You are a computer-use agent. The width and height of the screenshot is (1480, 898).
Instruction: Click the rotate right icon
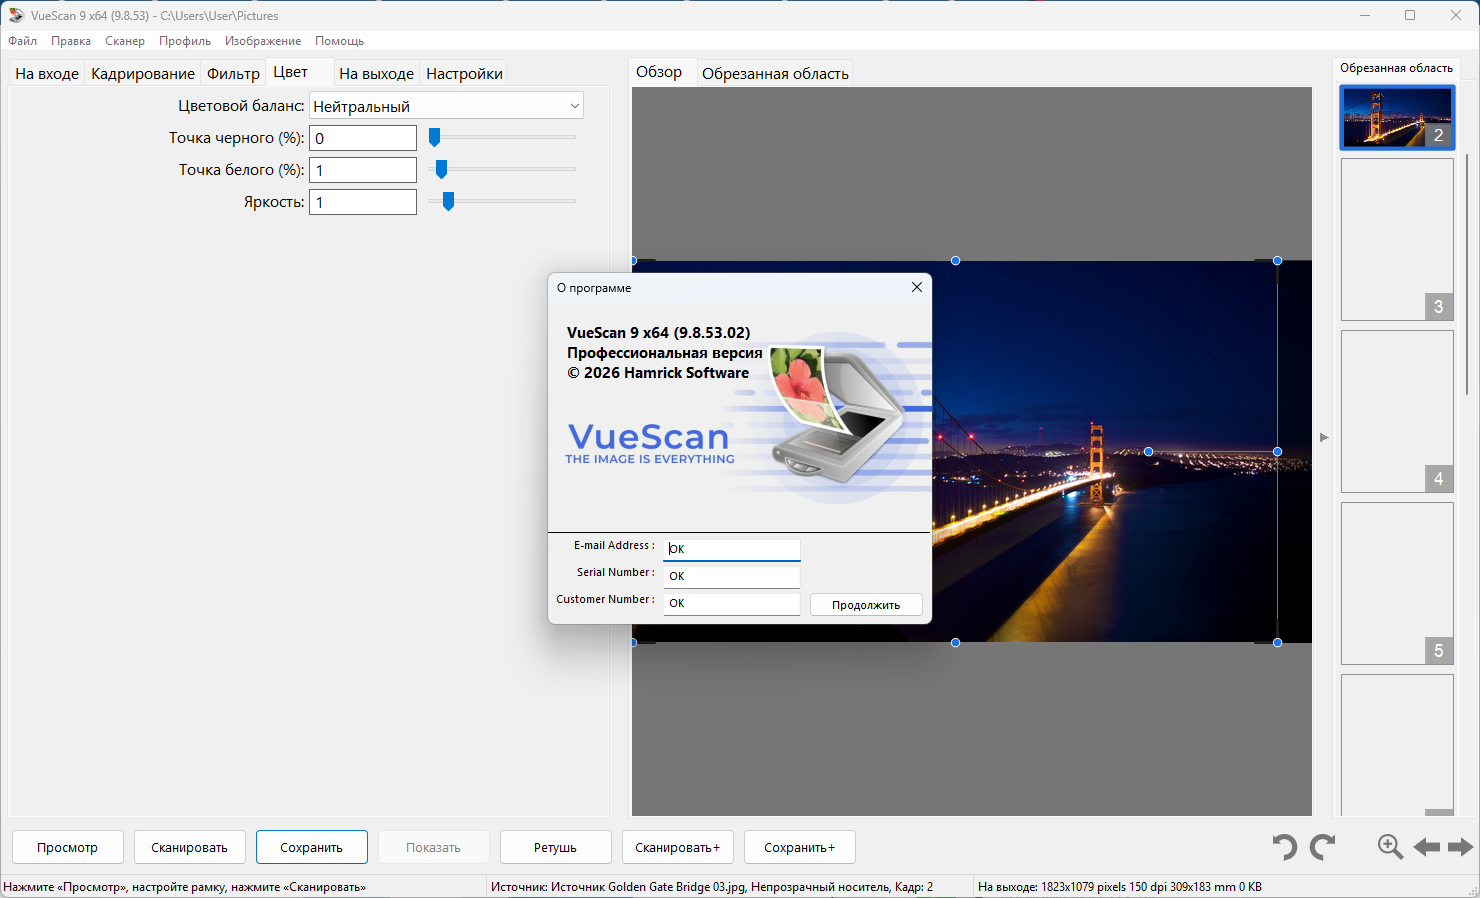pos(1323,847)
